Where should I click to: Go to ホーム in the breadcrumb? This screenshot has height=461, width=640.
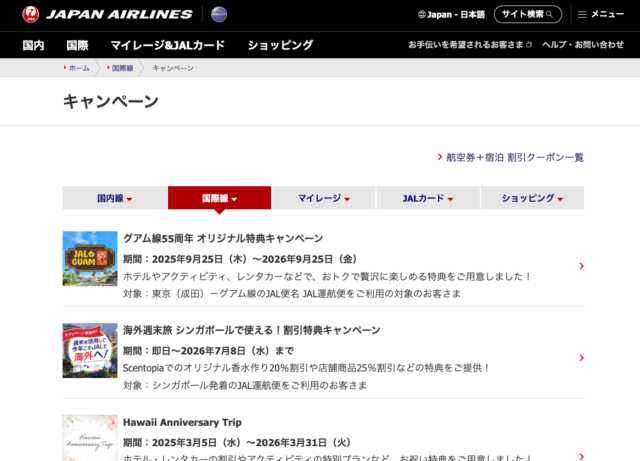pyautogui.click(x=78, y=68)
